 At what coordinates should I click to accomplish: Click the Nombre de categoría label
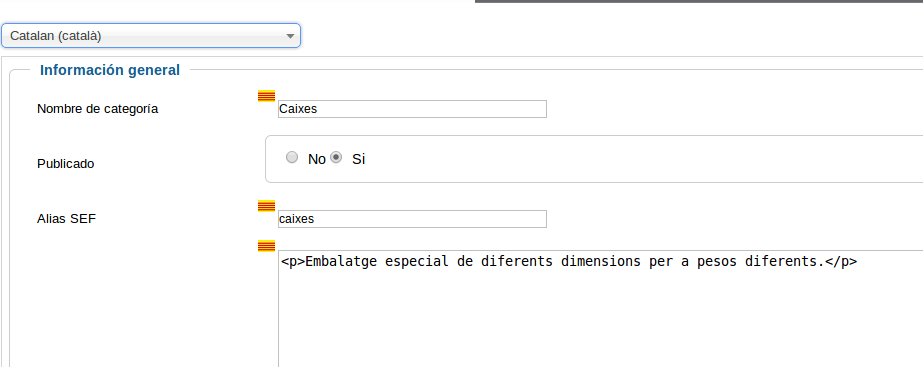[x=98, y=109]
